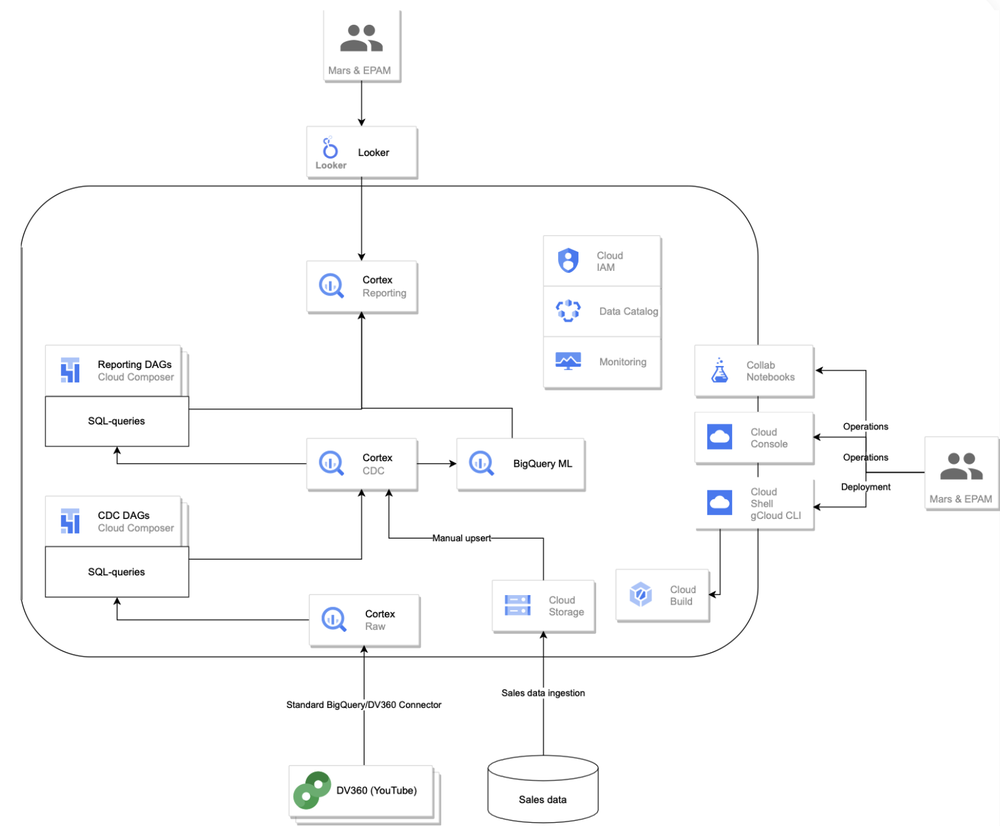Click the "Reporting" subtitle under Cortex

tap(384, 293)
